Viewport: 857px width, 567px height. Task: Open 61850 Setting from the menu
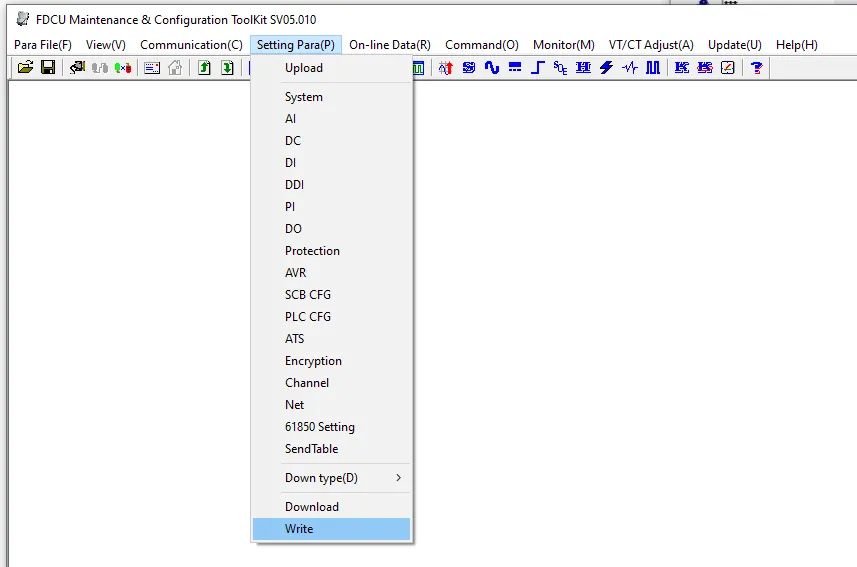(331, 426)
